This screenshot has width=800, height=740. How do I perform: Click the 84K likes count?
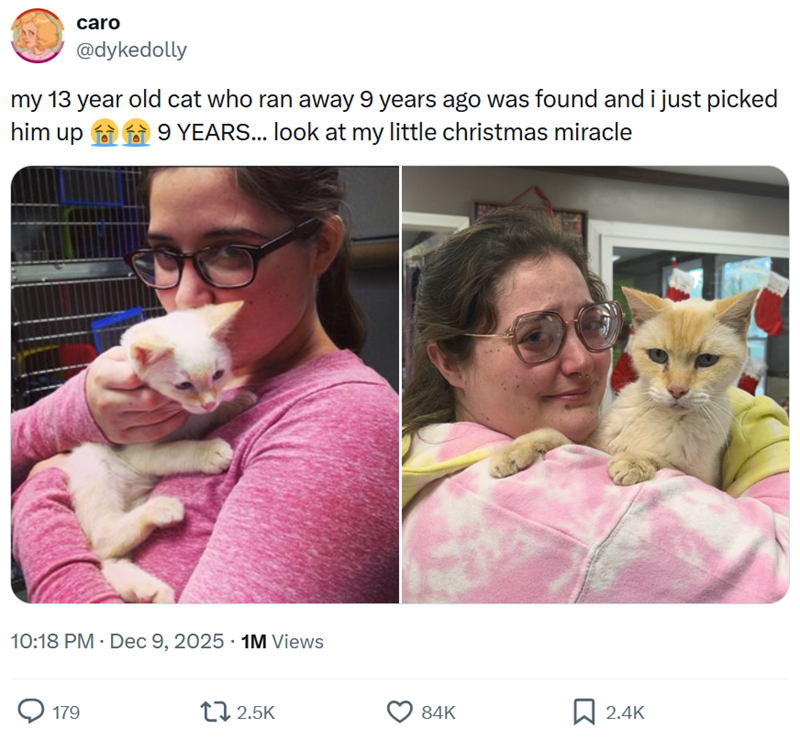[x=438, y=713]
